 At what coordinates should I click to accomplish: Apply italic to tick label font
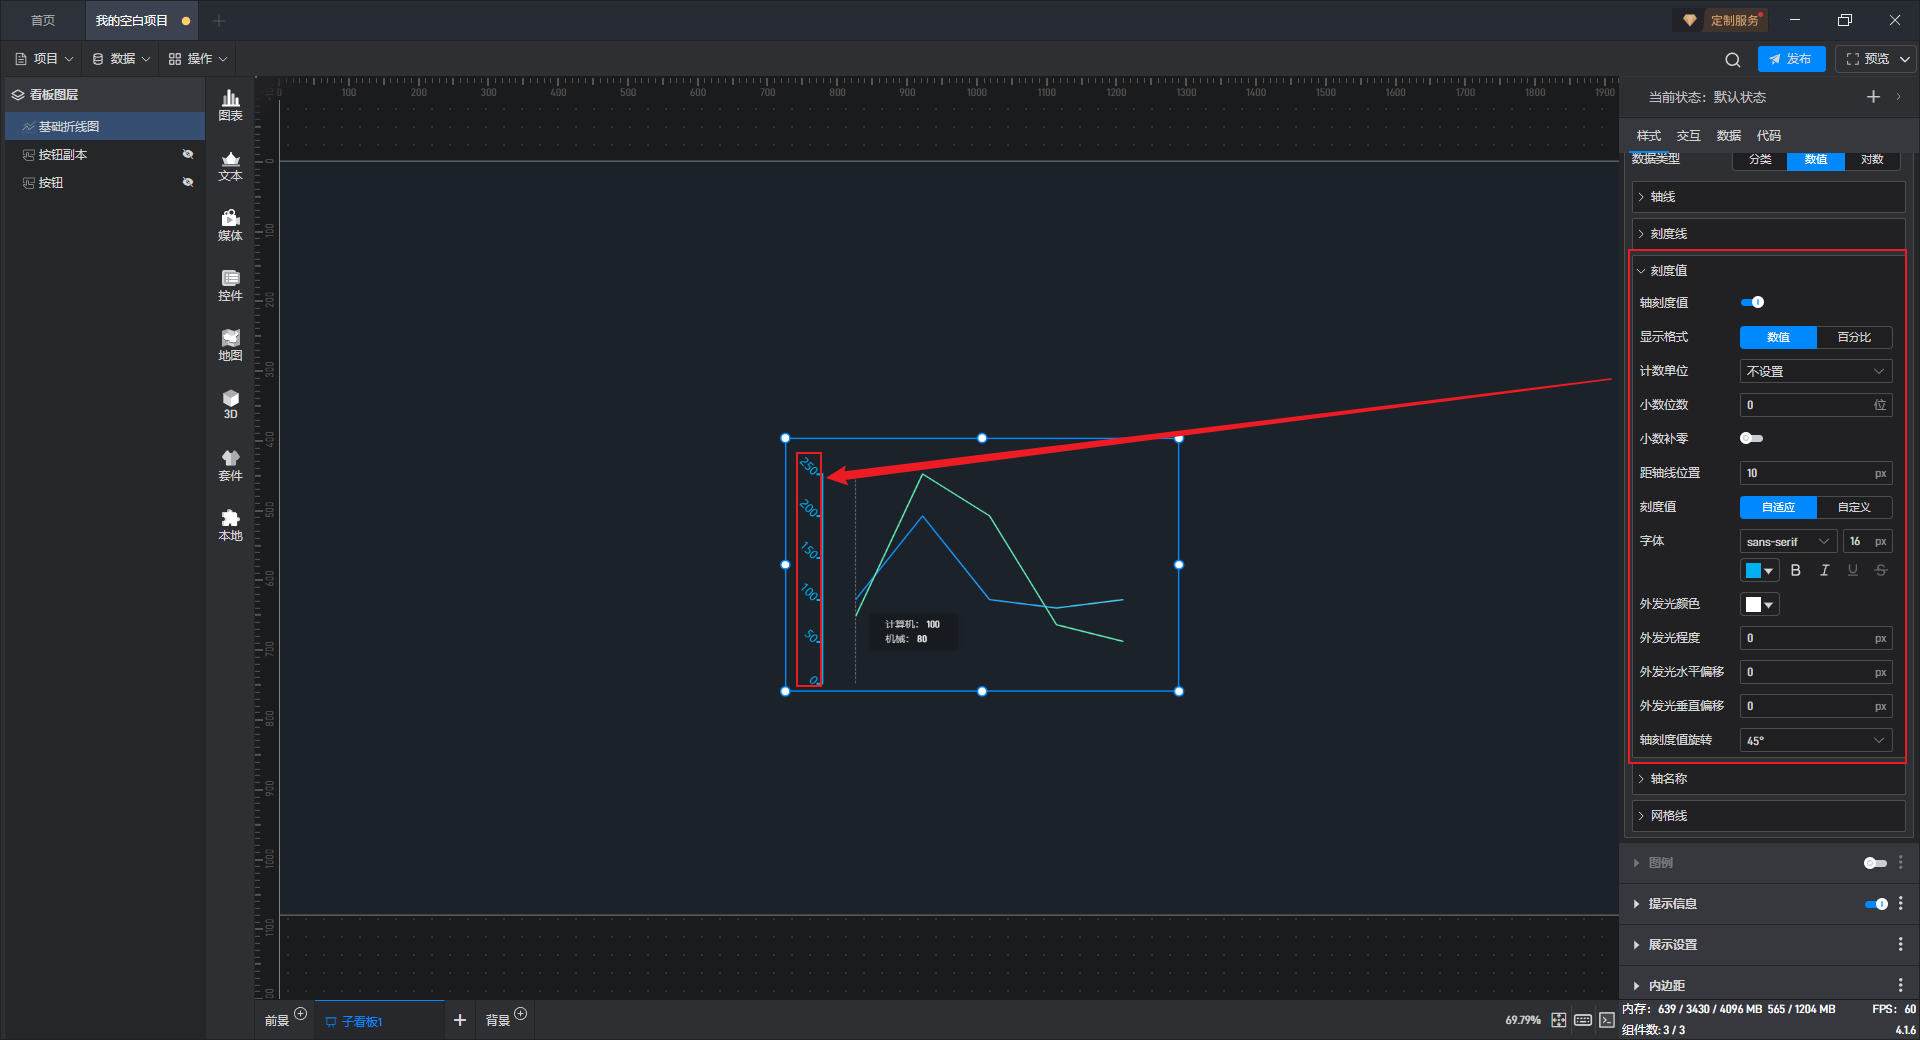1824,570
